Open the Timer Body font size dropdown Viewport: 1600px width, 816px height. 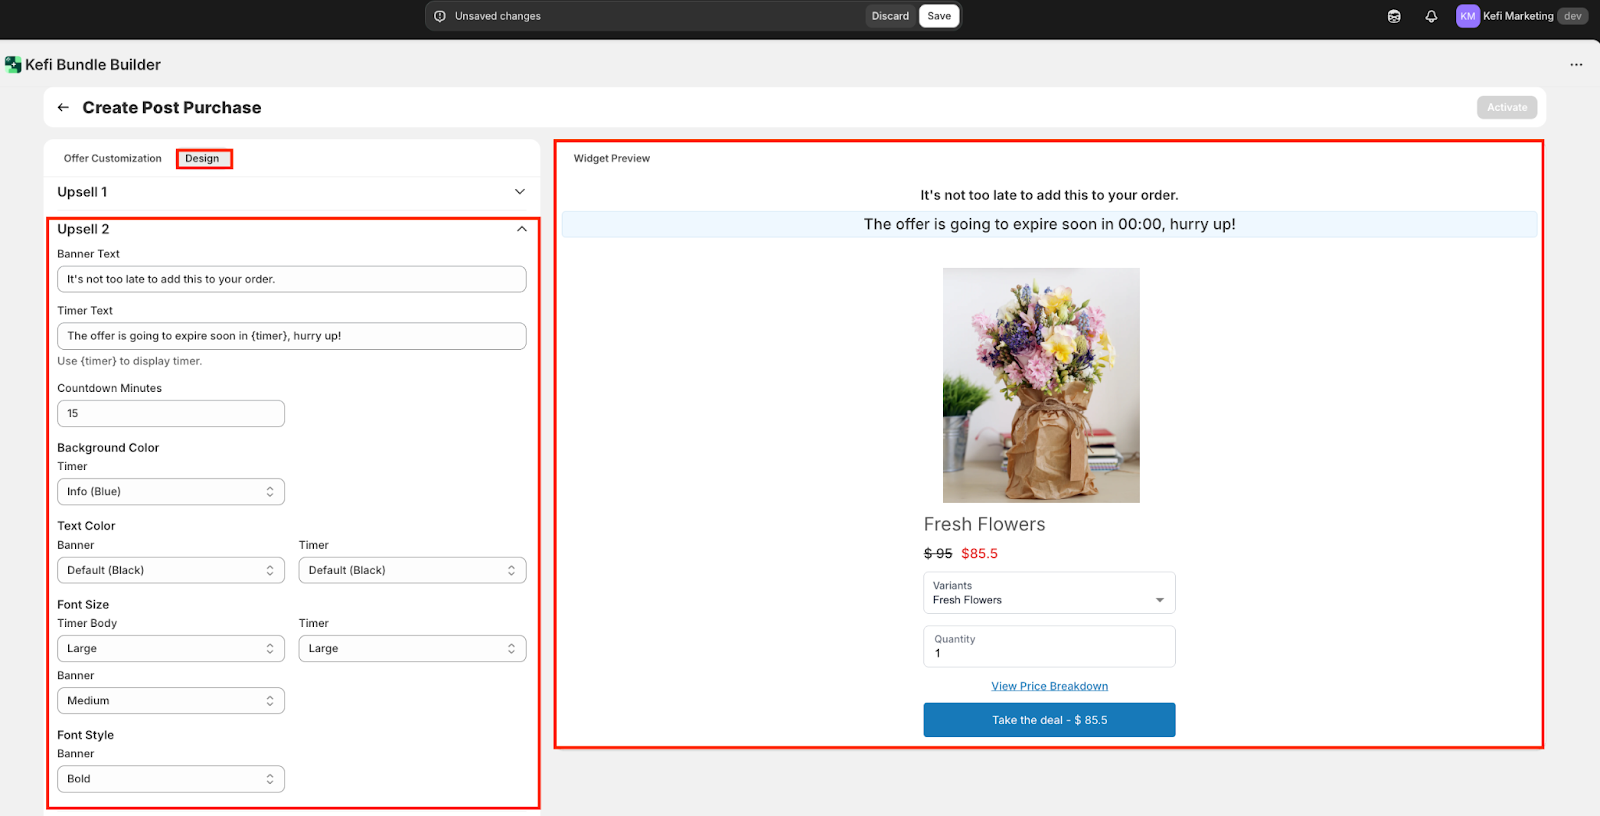[171, 649]
